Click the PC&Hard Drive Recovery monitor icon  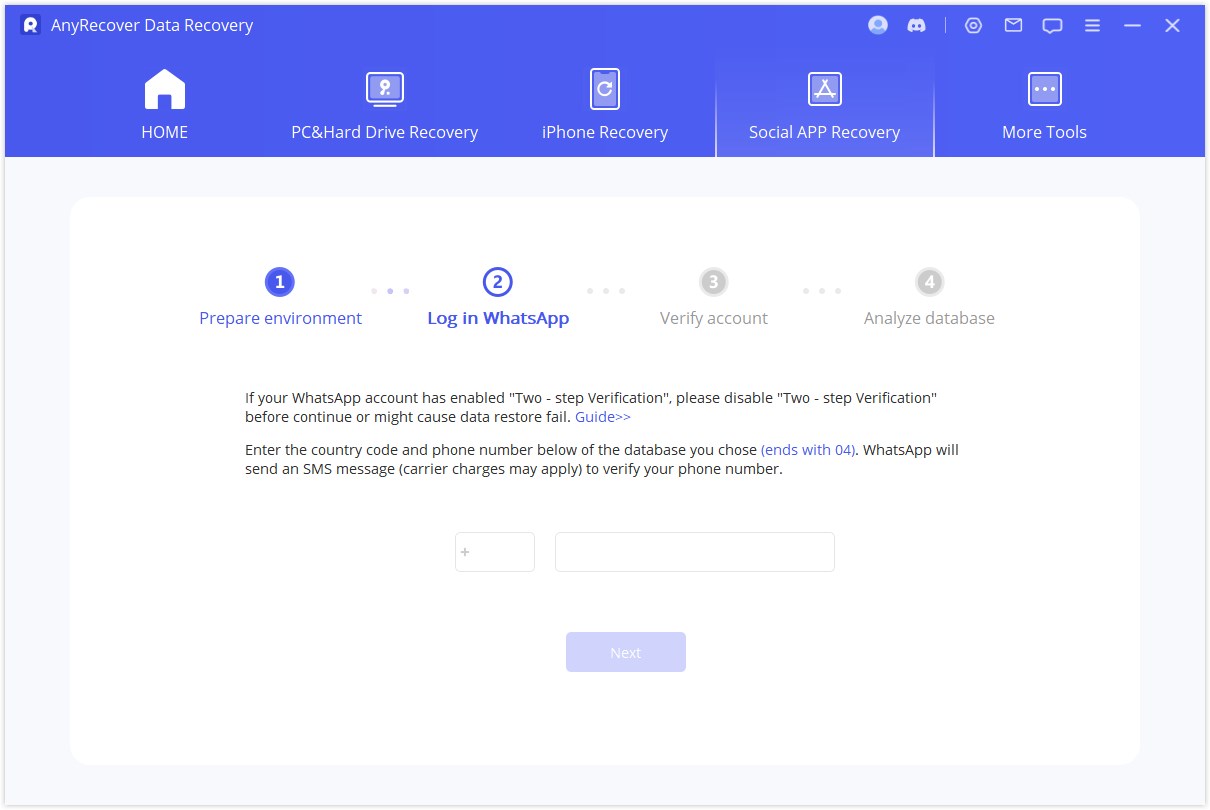384,89
